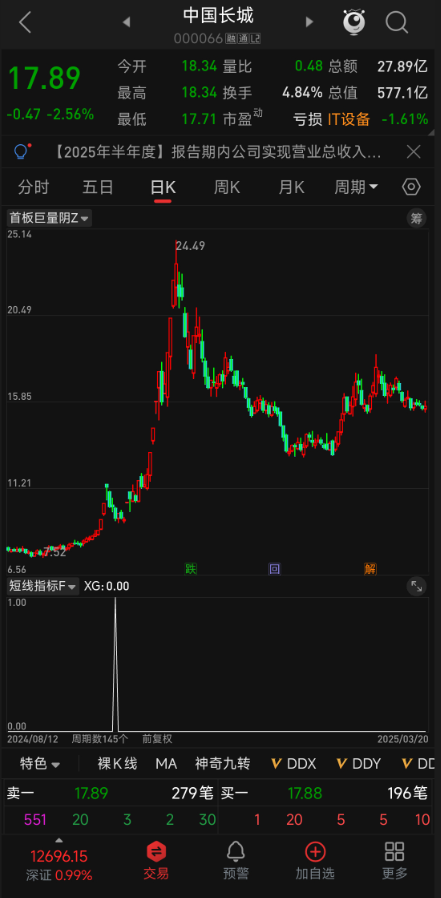Select the MA overlay option

click(x=166, y=763)
